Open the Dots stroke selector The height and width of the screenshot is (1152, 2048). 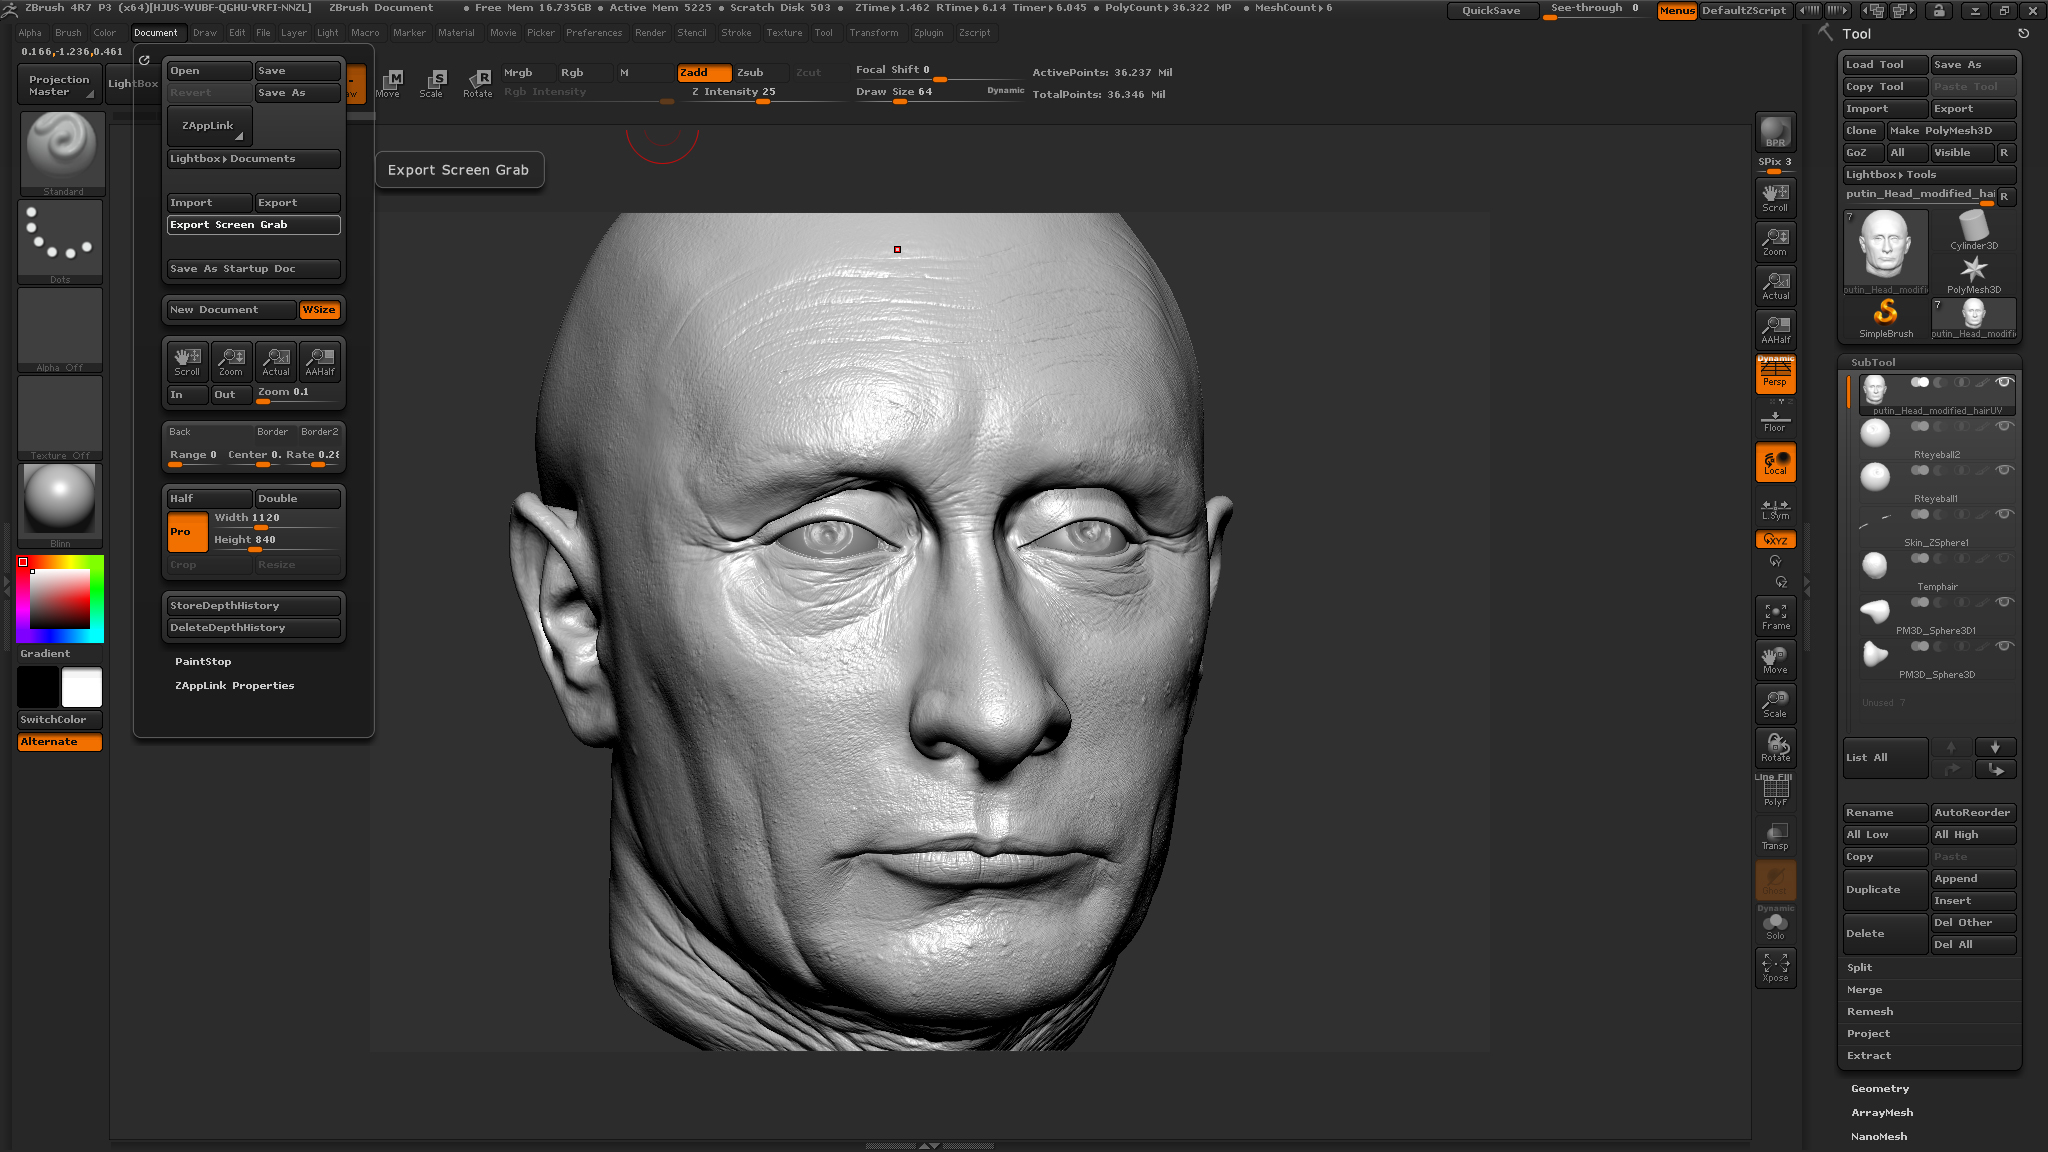pyautogui.click(x=61, y=241)
